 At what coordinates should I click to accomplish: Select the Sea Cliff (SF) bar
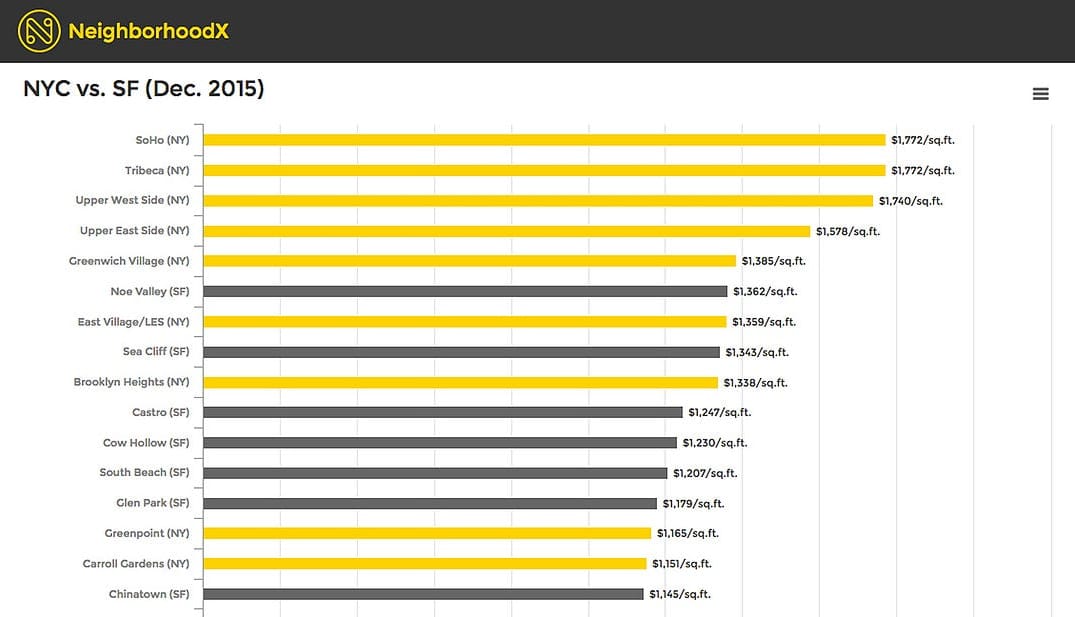461,352
